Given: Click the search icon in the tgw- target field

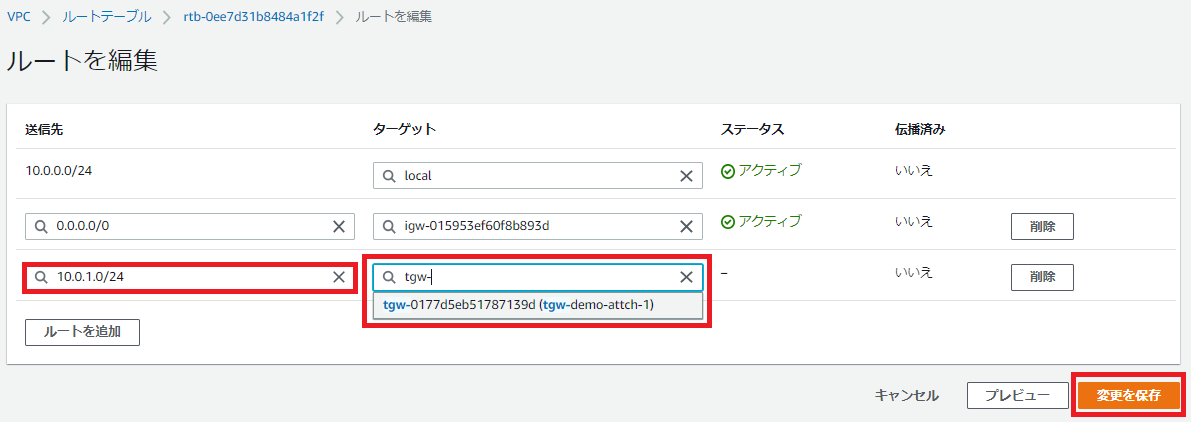Looking at the screenshot, I should [x=388, y=277].
